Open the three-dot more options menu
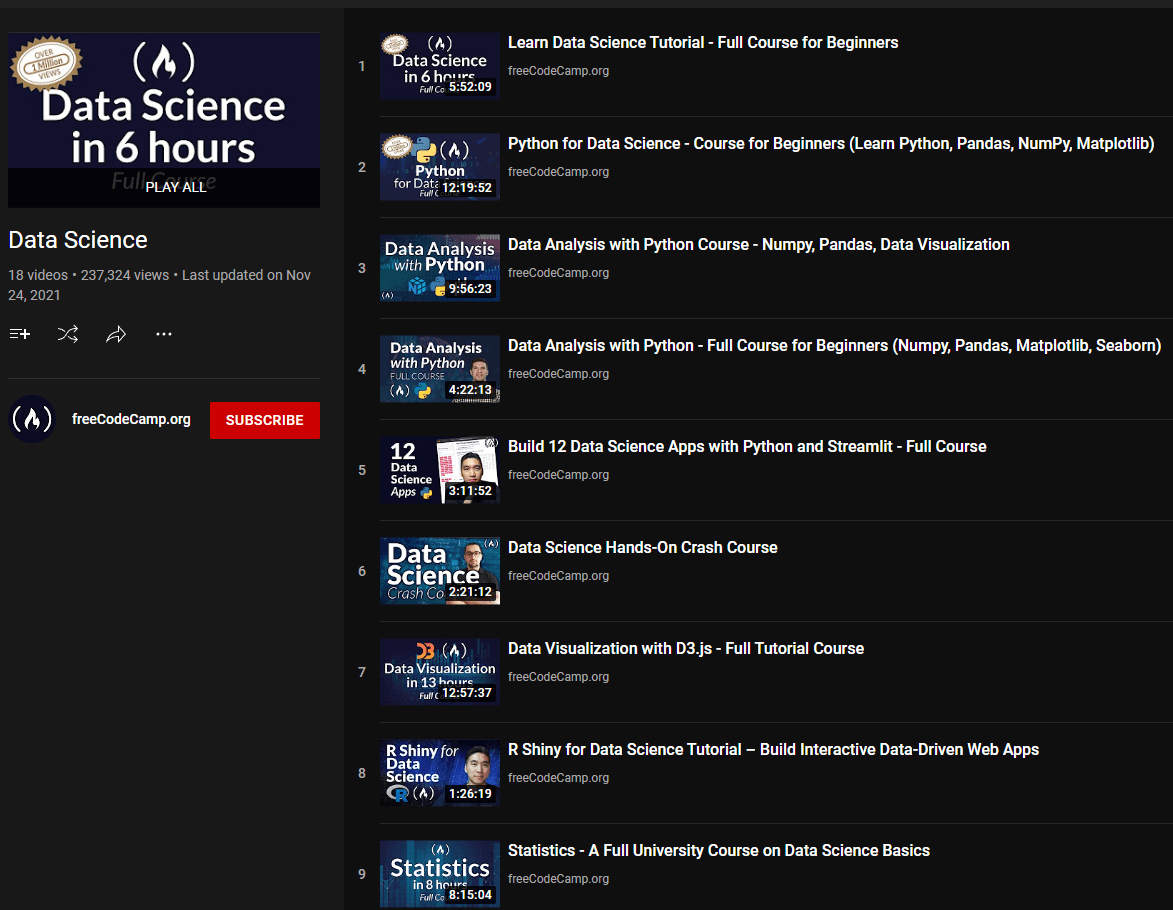 coord(164,334)
